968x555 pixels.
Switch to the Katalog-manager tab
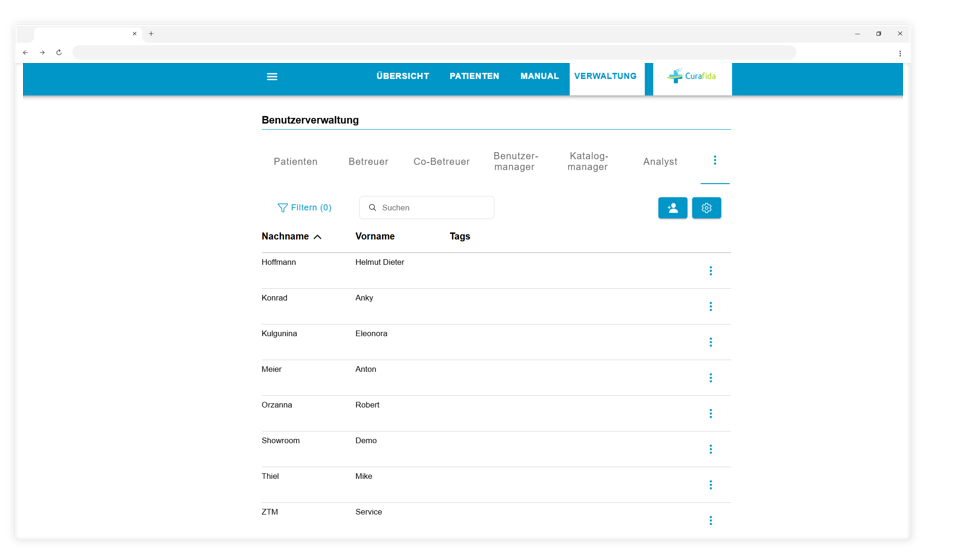pos(588,162)
